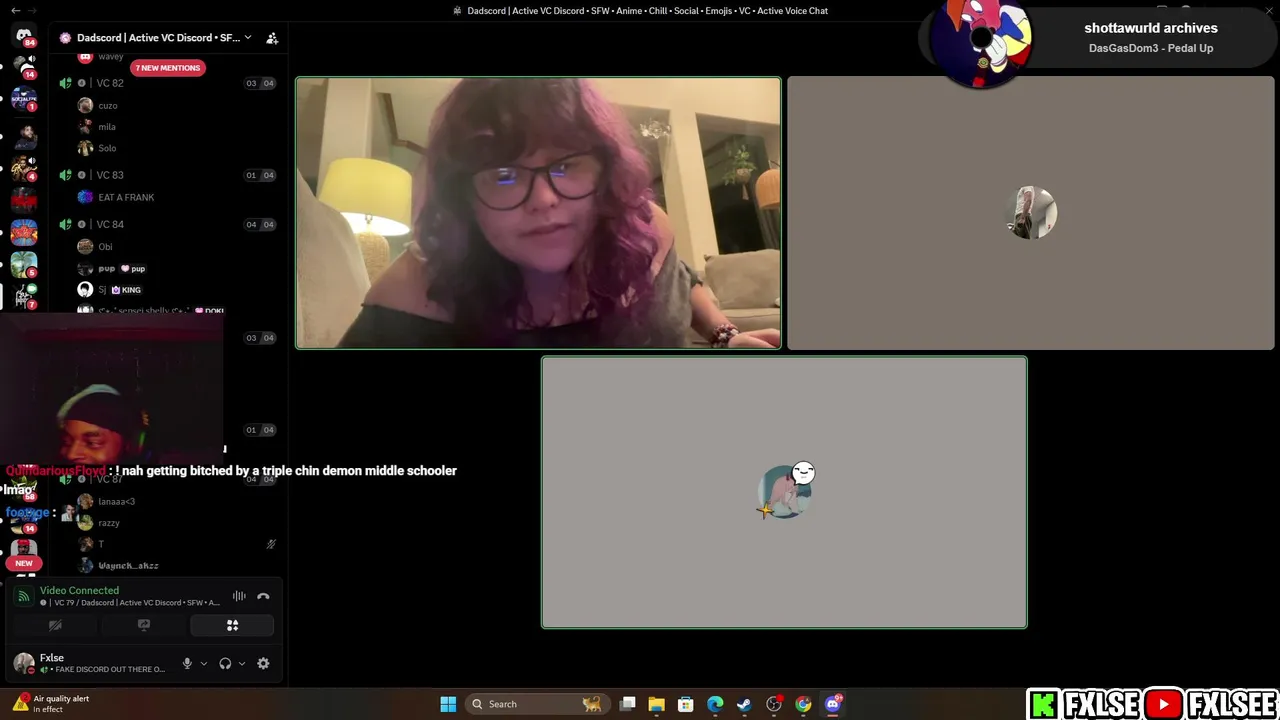Join voice channel VC 82

pyautogui.click(x=110, y=83)
